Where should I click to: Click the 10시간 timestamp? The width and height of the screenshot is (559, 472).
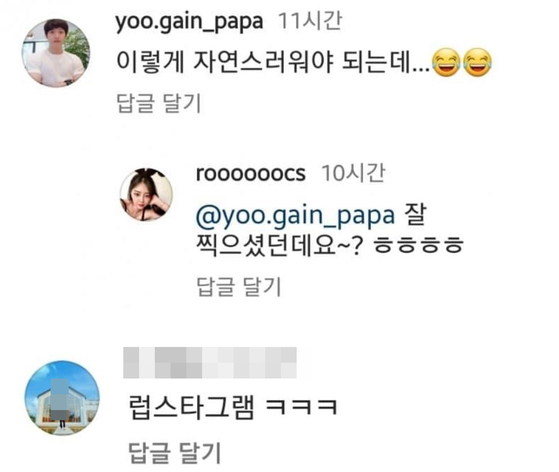(x=353, y=173)
